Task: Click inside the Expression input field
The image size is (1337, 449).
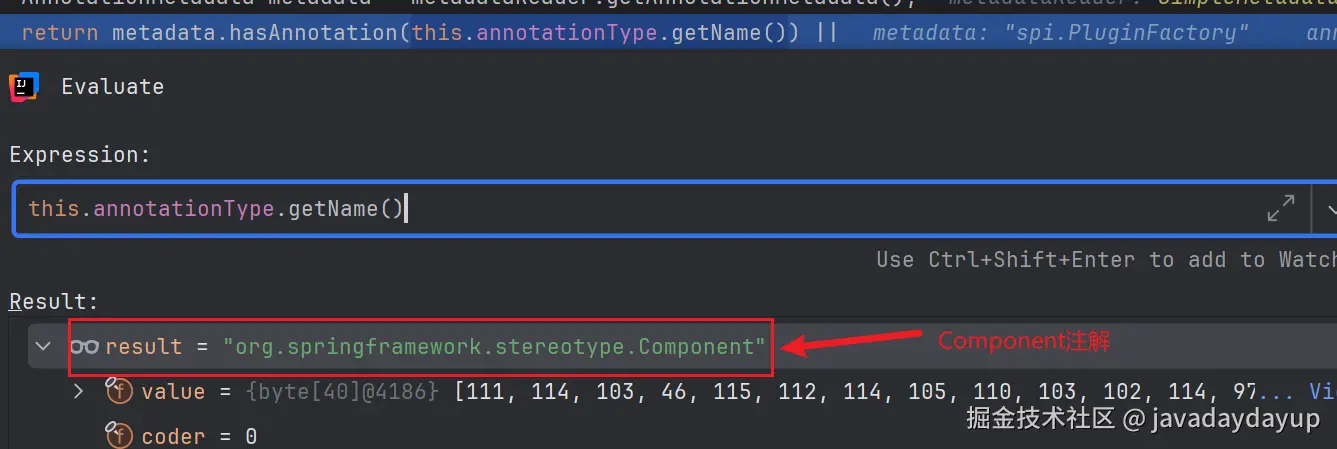Action: (640, 209)
